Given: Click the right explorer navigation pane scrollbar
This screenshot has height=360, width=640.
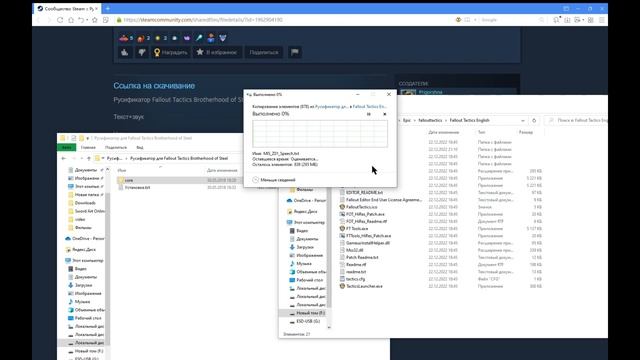Looking at the screenshot, I should point(329,249).
